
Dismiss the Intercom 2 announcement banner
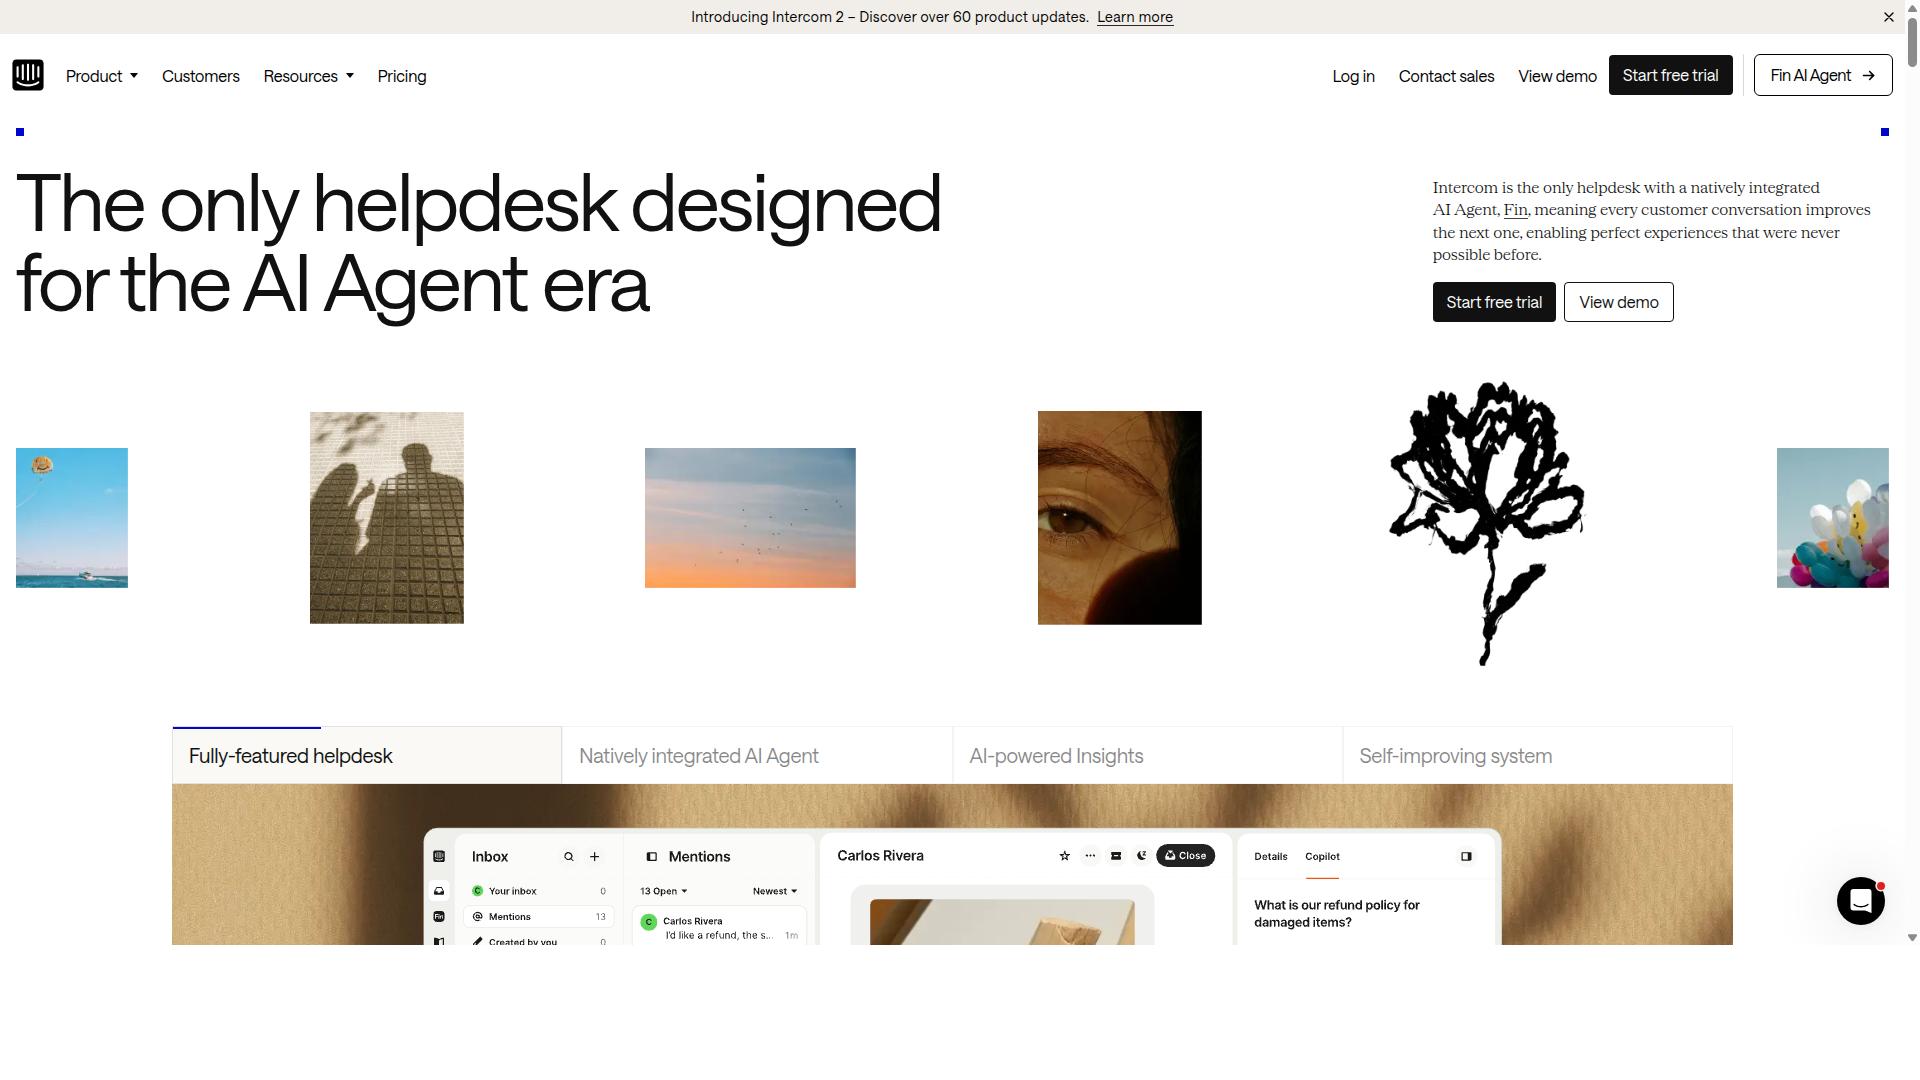1889,17
